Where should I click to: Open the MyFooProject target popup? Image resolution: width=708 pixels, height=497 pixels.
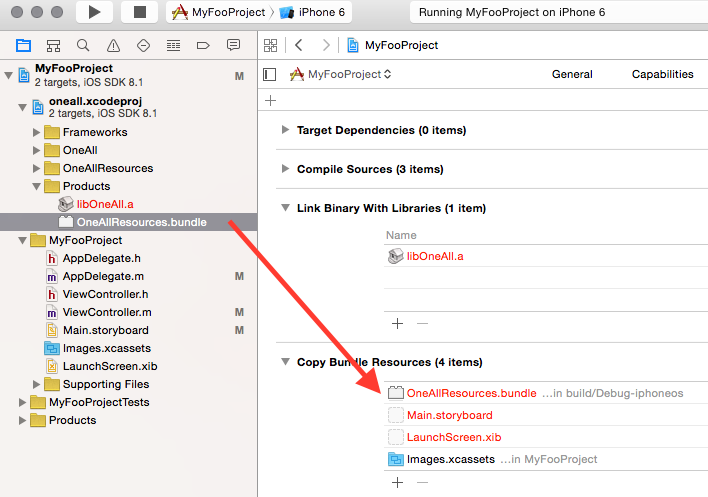click(x=340, y=74)
